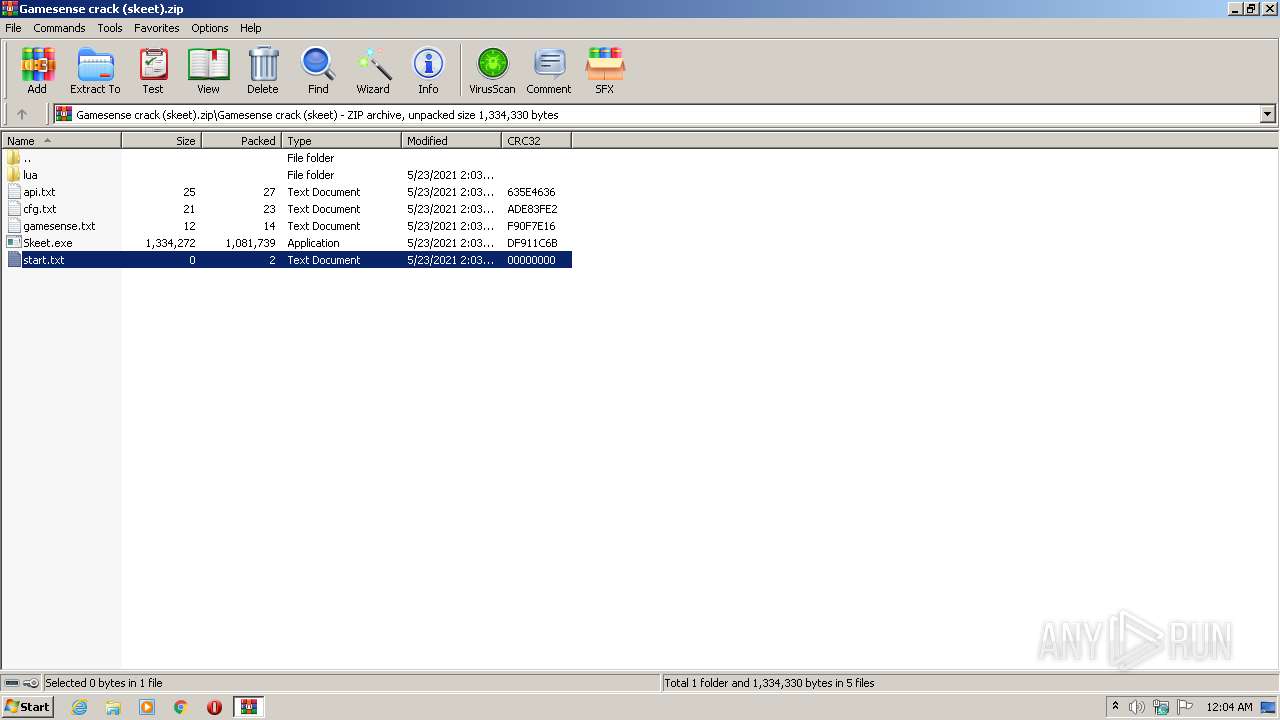The image size is (1280, 720).
Task: Open the Extract To tool
Action: tap(95, 70)
